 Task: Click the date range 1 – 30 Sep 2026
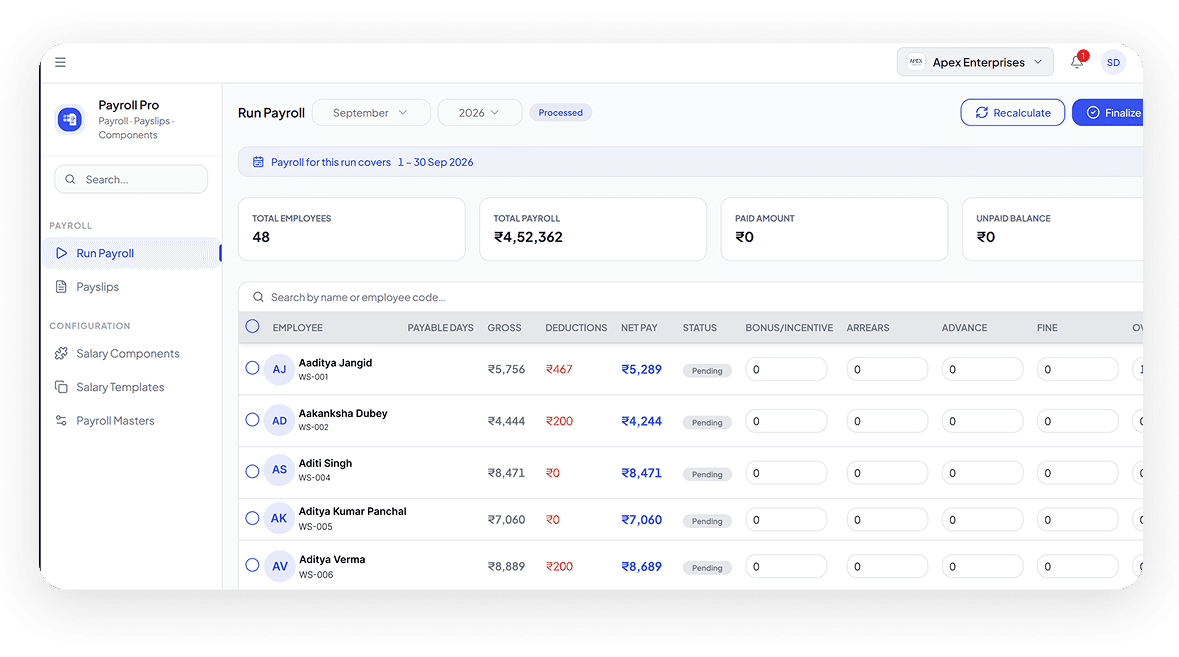[435, 162]
